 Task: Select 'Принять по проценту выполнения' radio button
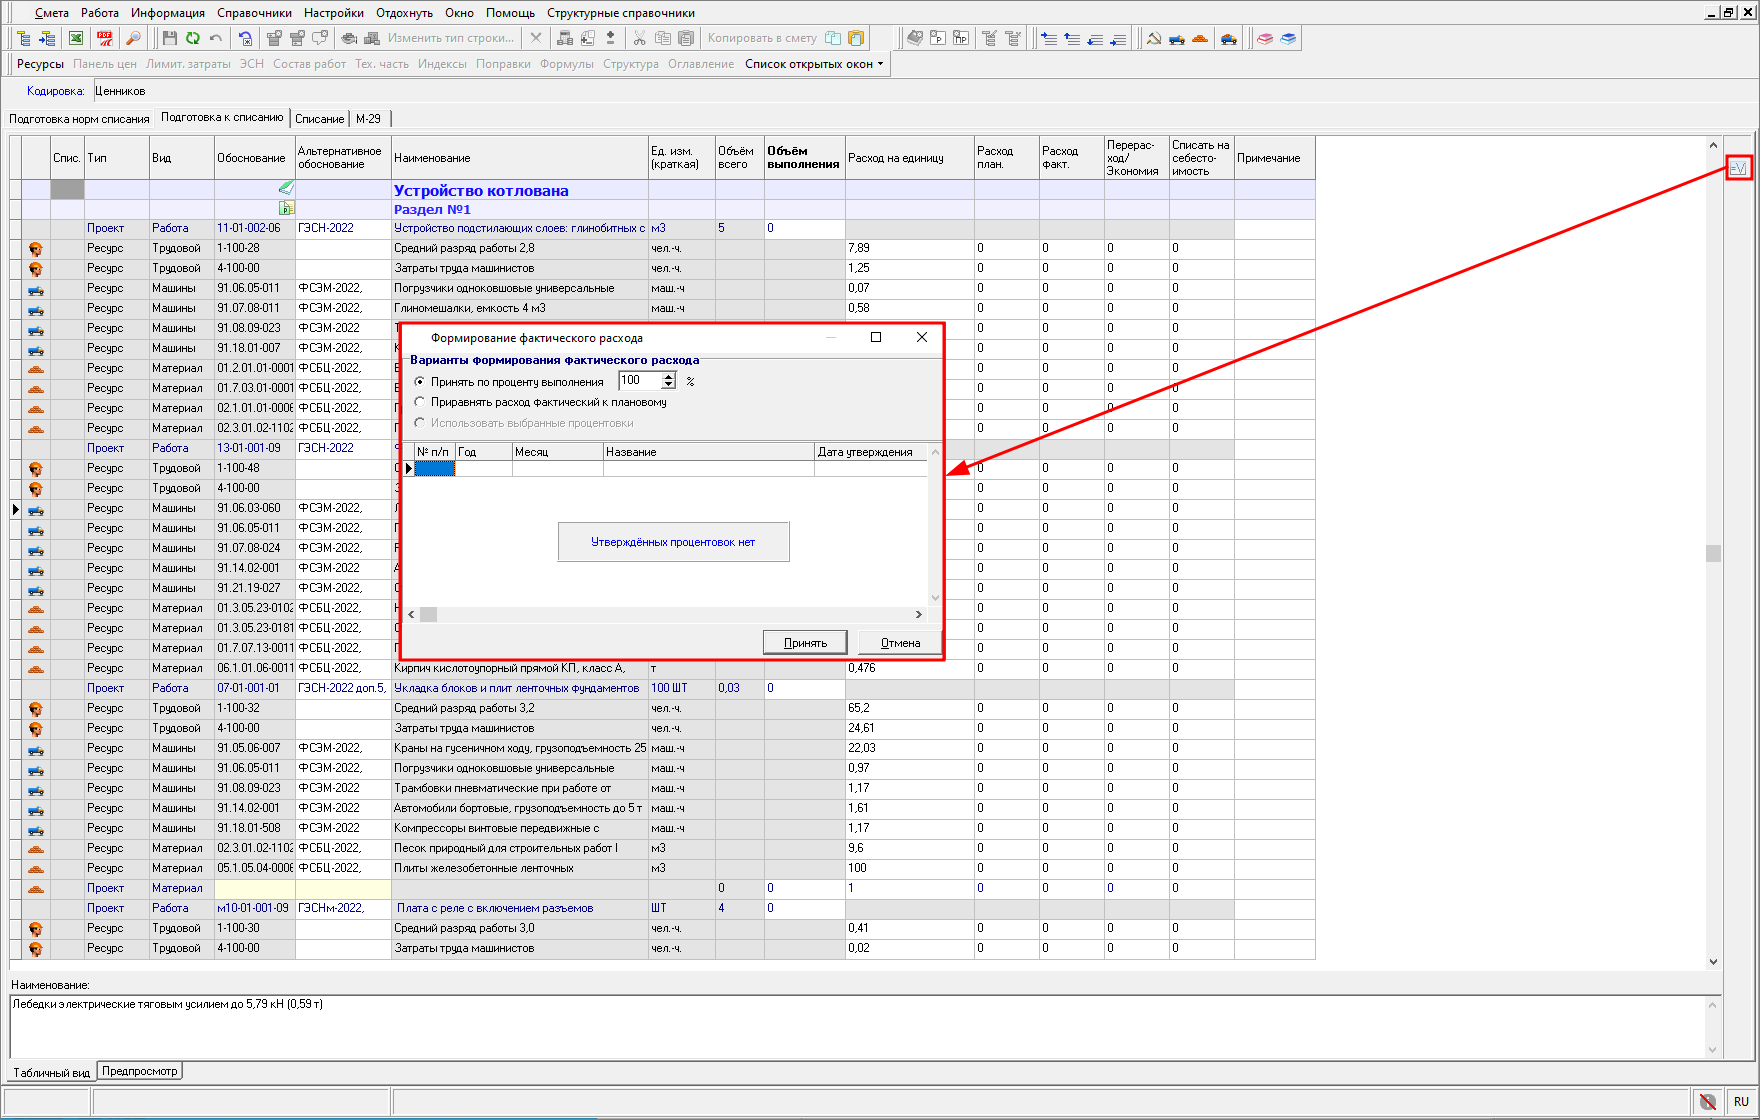pos(420,382)
